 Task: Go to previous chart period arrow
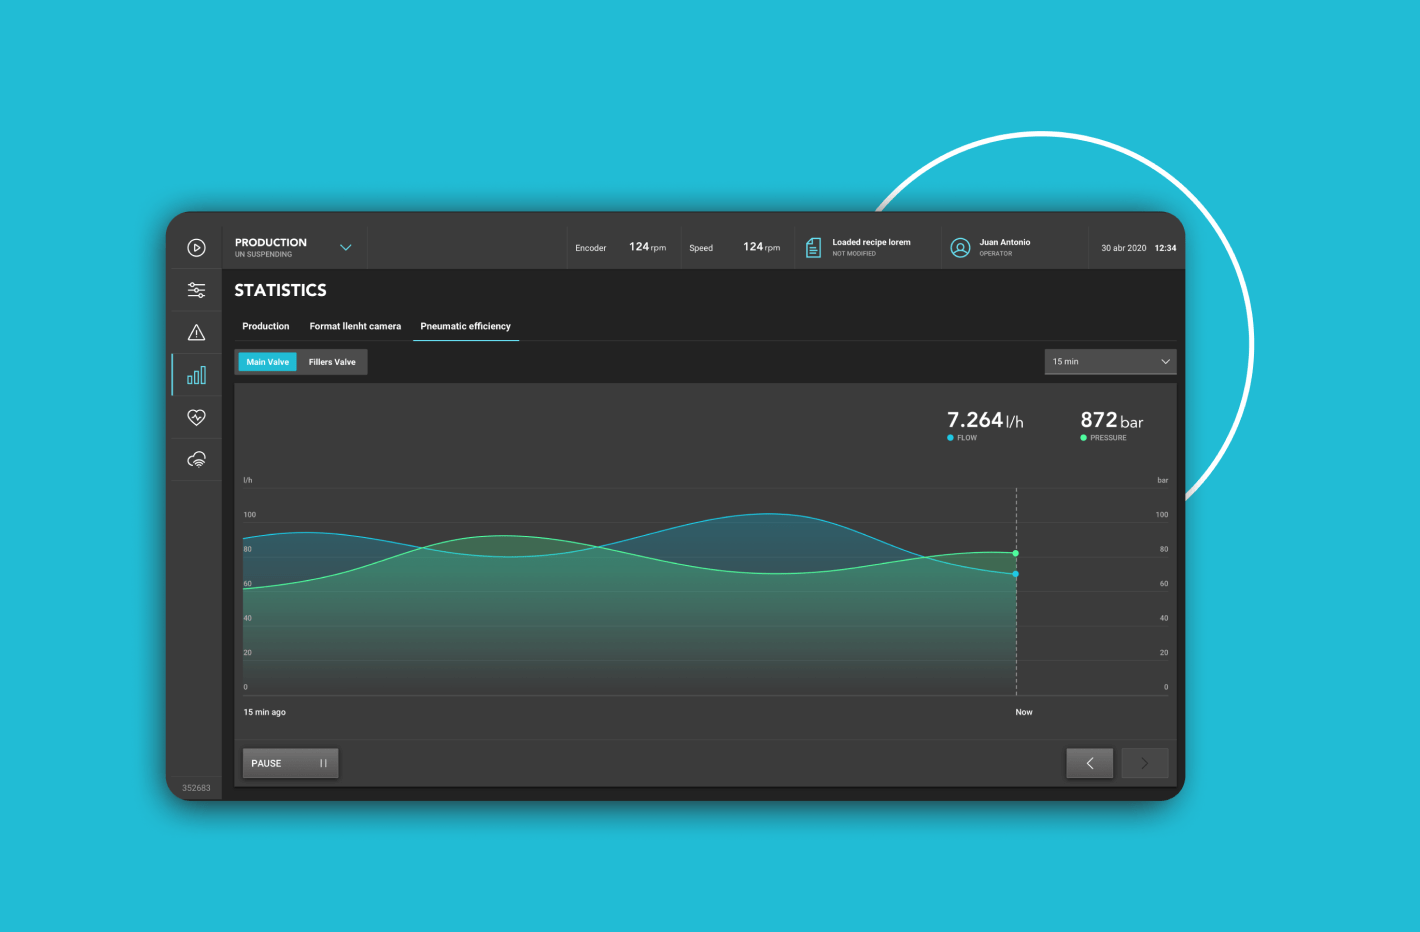1089,763
